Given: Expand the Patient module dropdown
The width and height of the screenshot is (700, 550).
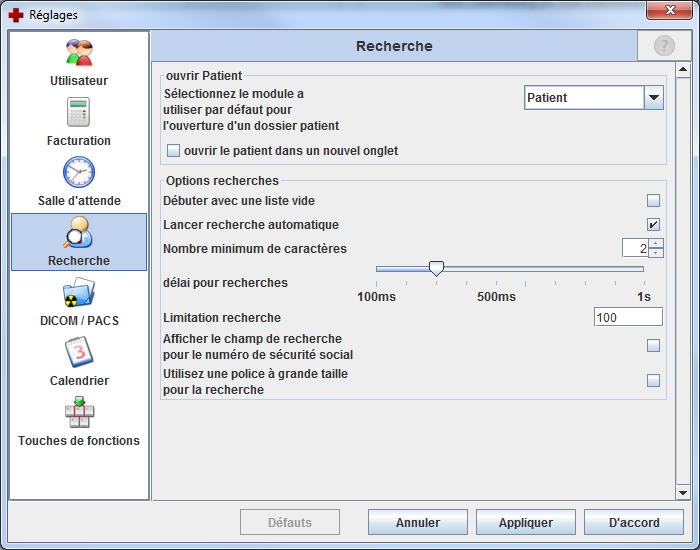Looking at the screenshot, I should click(654, 98).
